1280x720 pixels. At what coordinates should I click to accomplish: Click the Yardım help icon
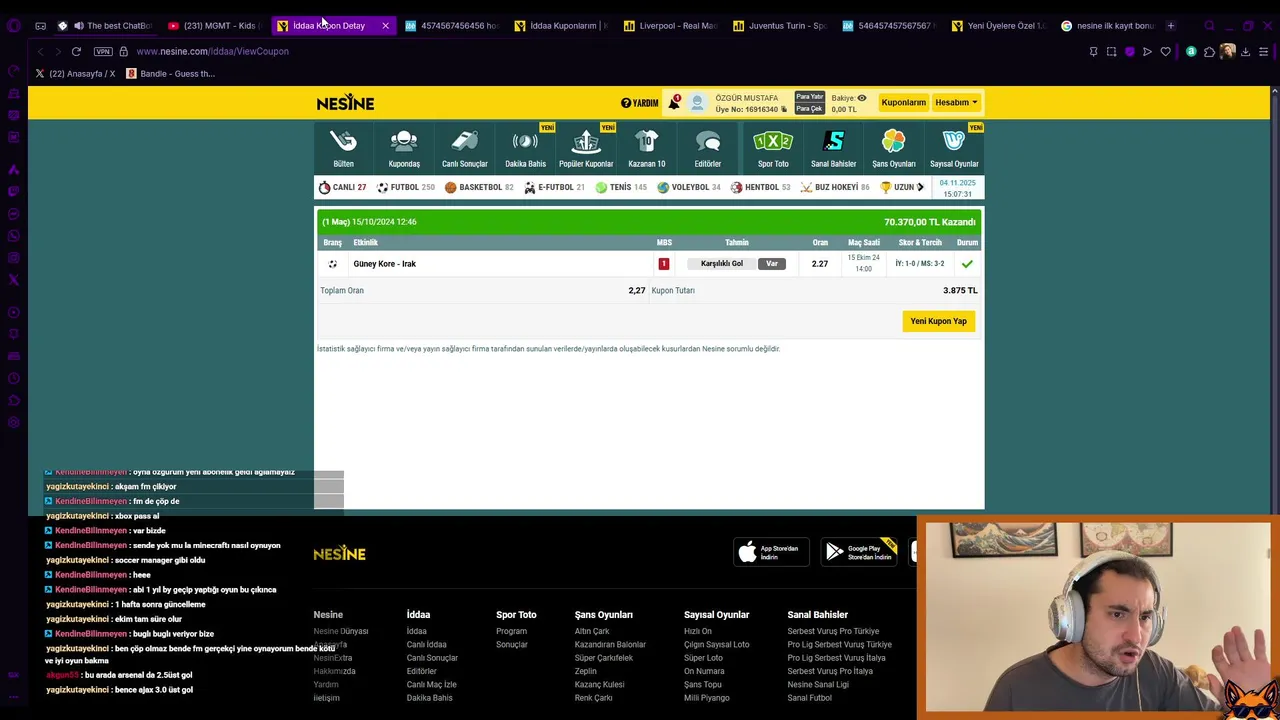pyautogui.click(x=639, y=103)
